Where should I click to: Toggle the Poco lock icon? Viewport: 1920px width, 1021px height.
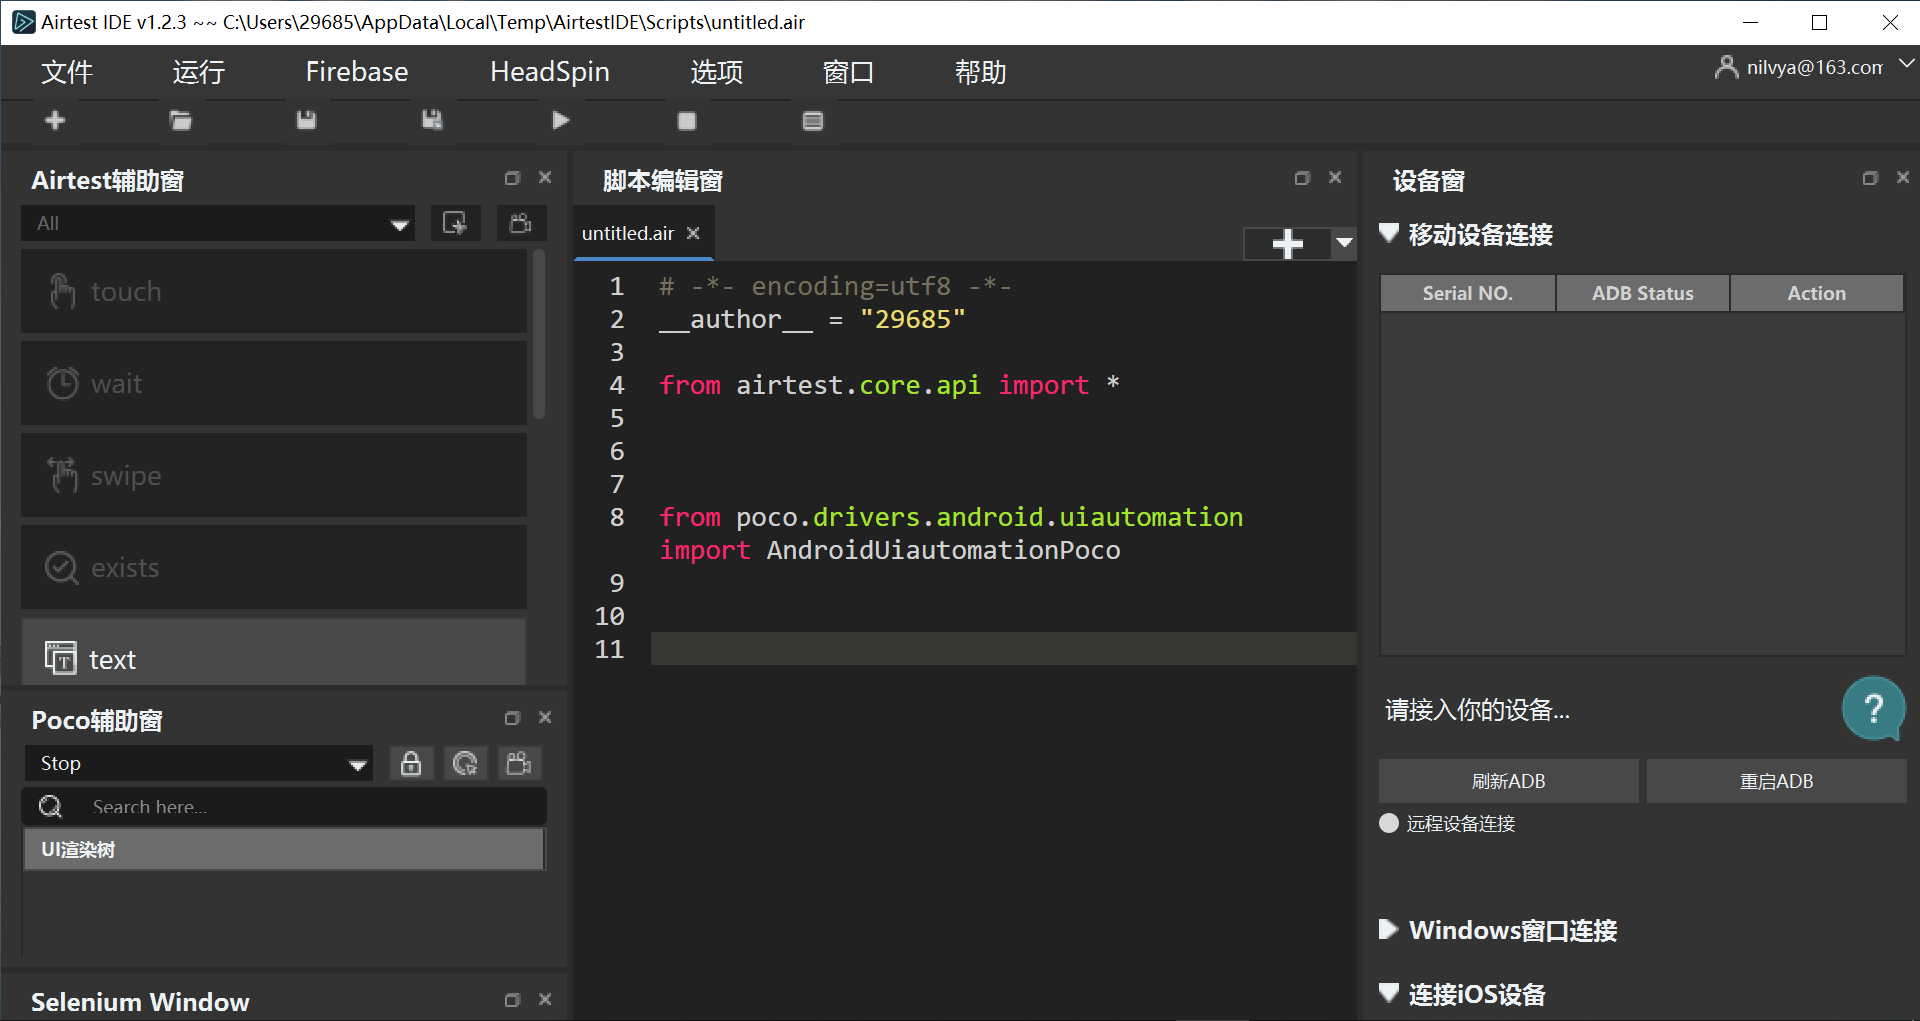click(x=411, y=764)
